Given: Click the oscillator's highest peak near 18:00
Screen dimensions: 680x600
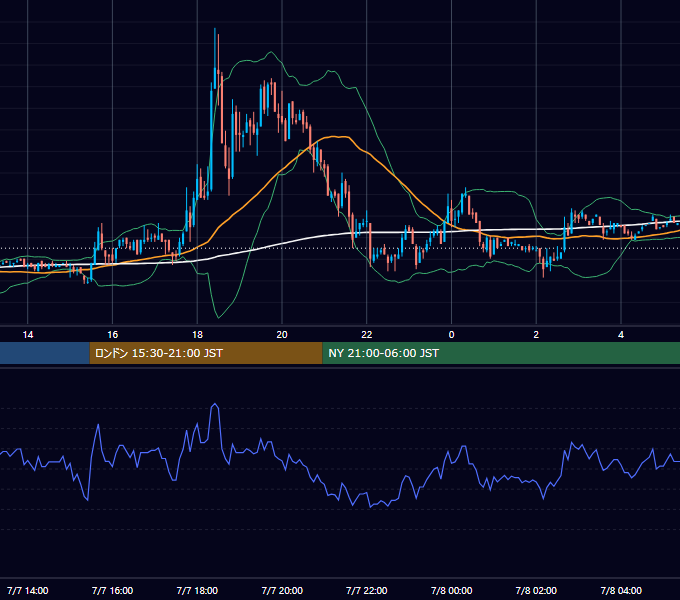Looking at the screenshot, I should click(215, 404).
